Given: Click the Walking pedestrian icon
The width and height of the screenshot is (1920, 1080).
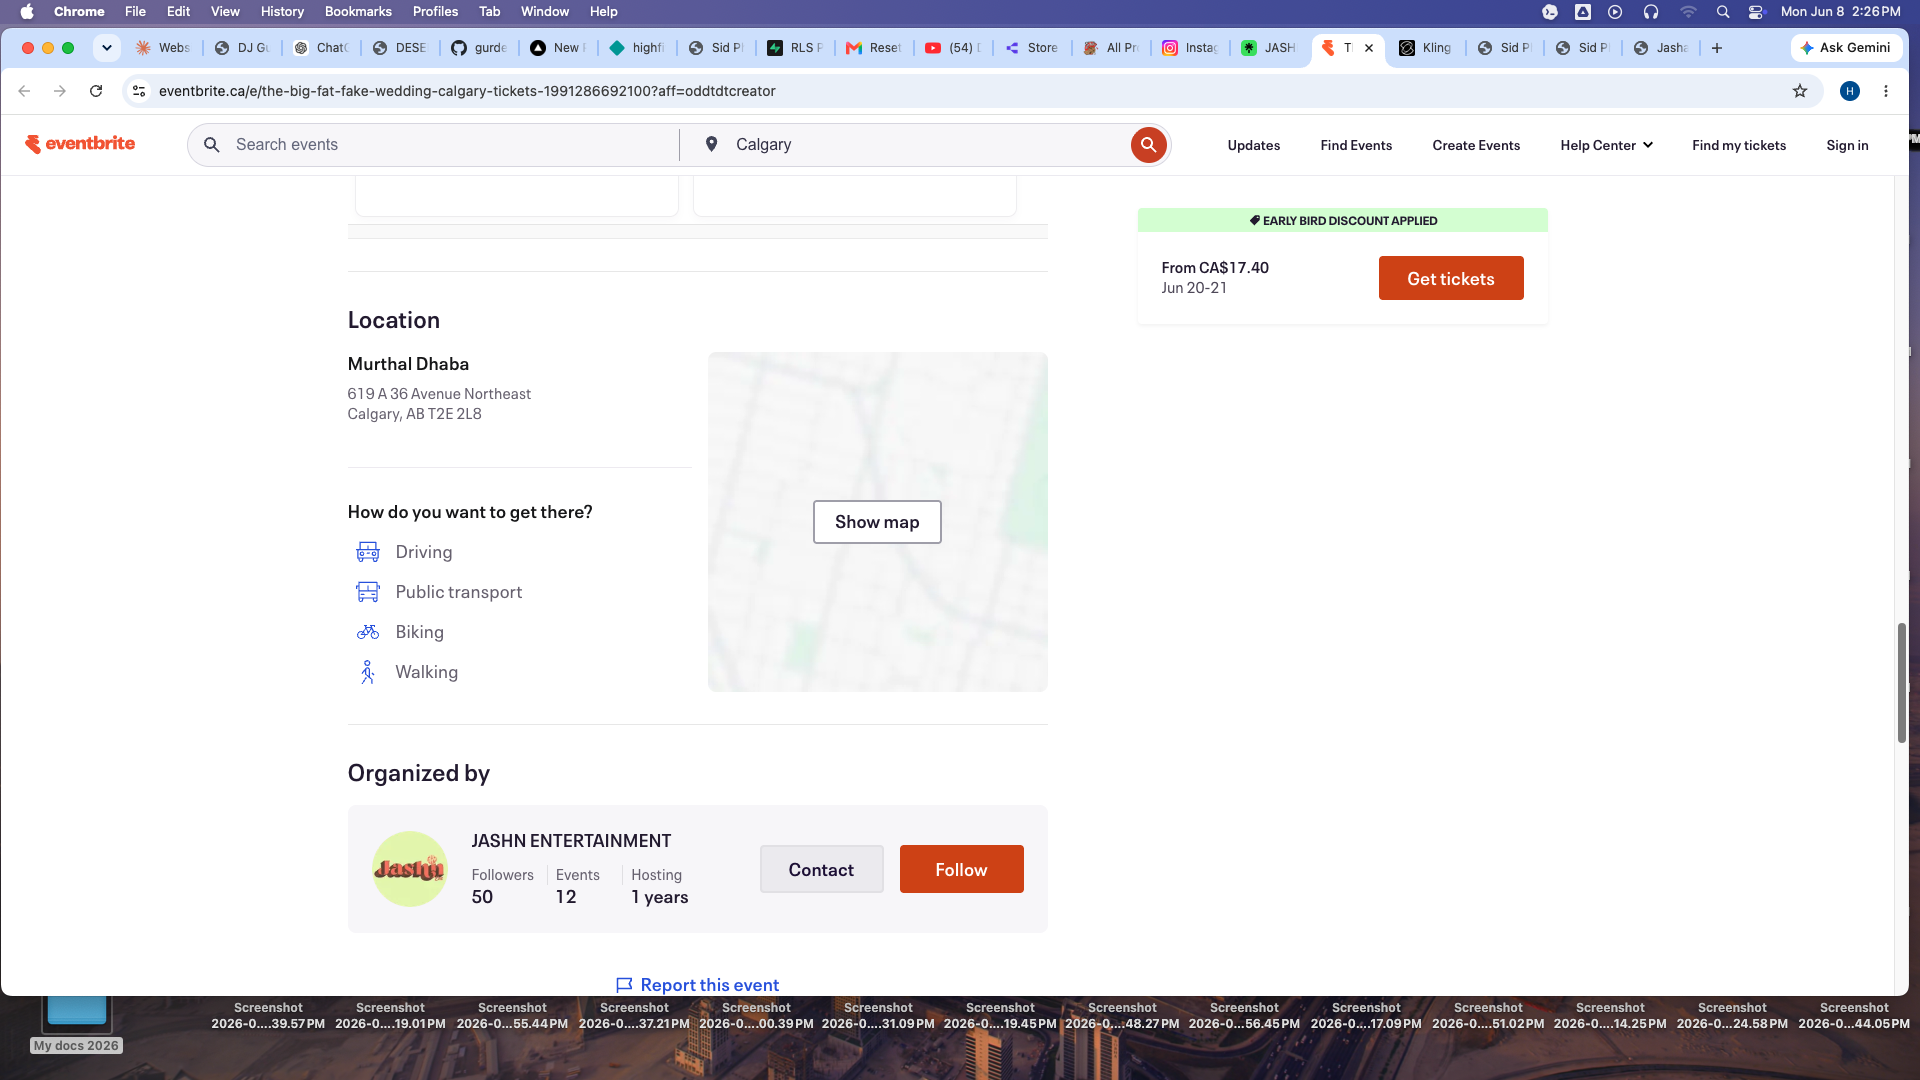Looking at the screenshot, I should [x=367, y=672].
